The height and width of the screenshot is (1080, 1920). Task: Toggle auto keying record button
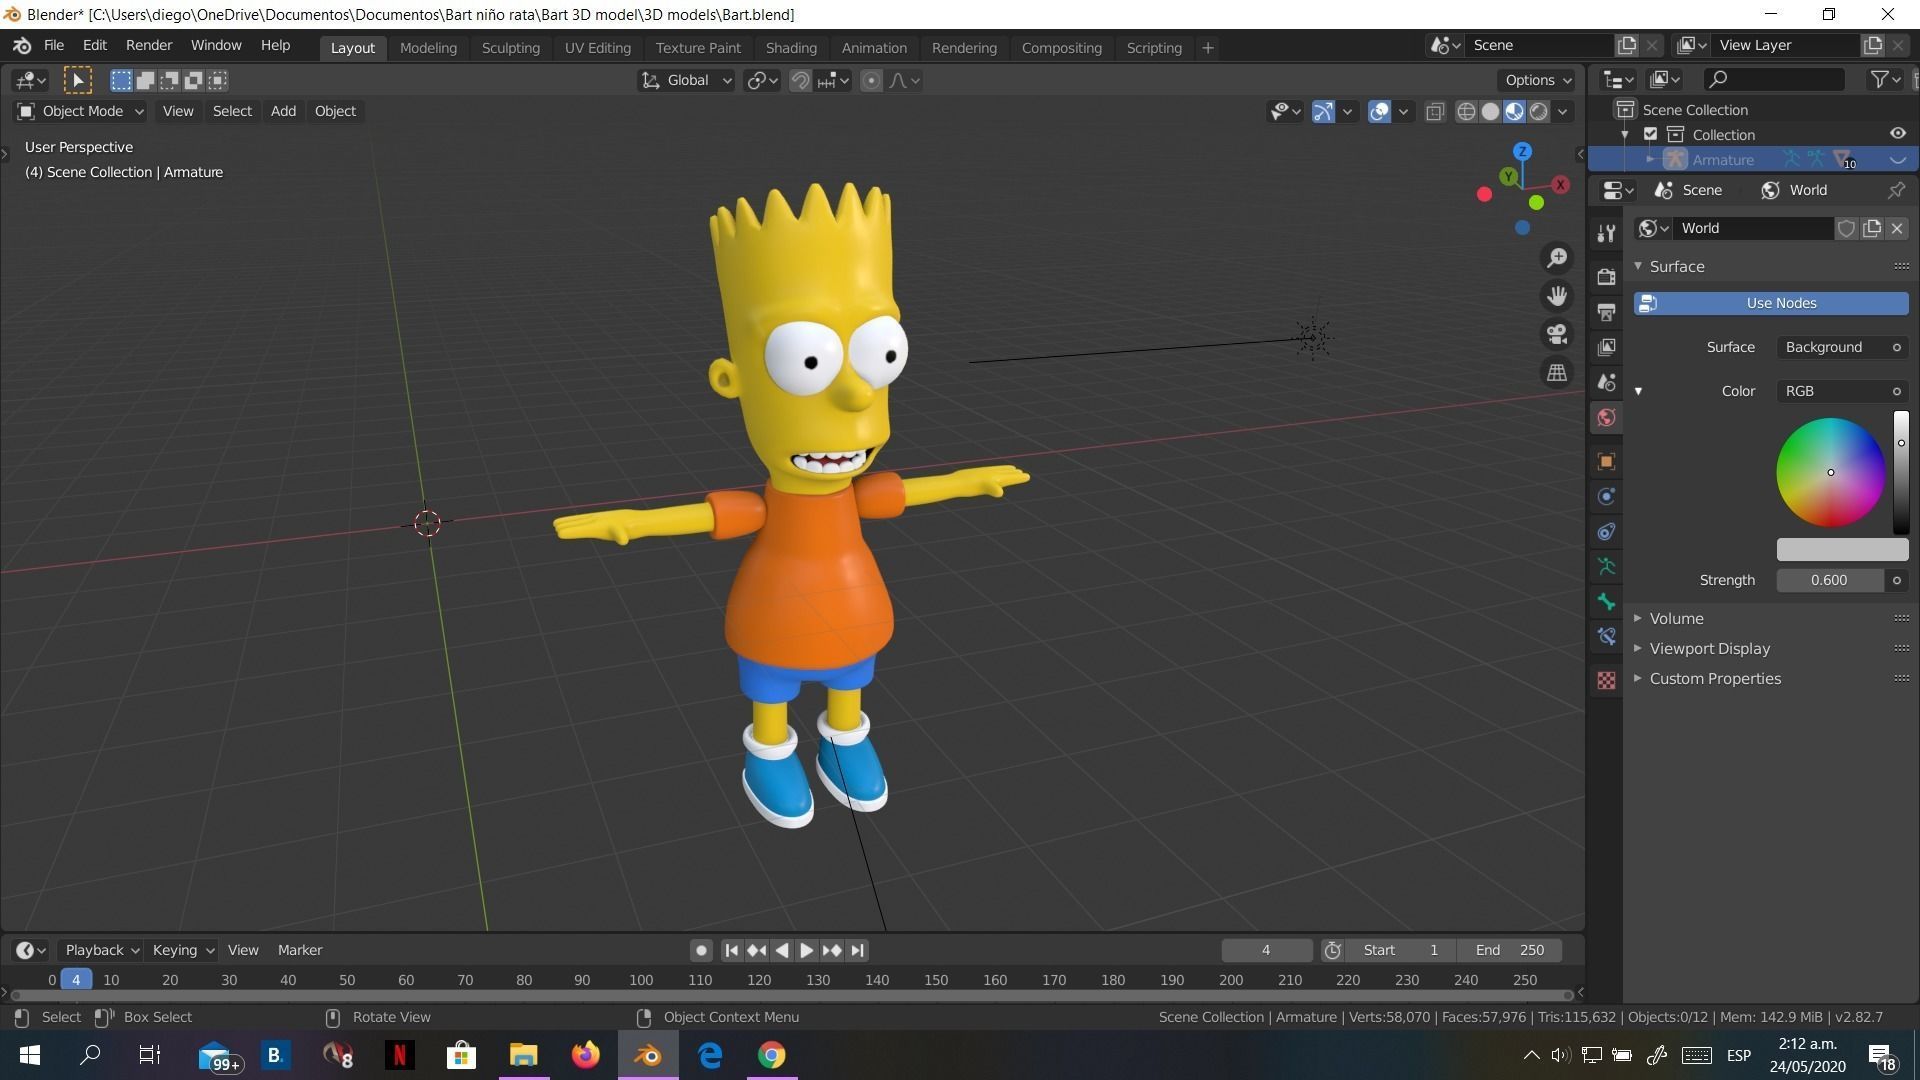pyautogui.click(x=701, y=950)
